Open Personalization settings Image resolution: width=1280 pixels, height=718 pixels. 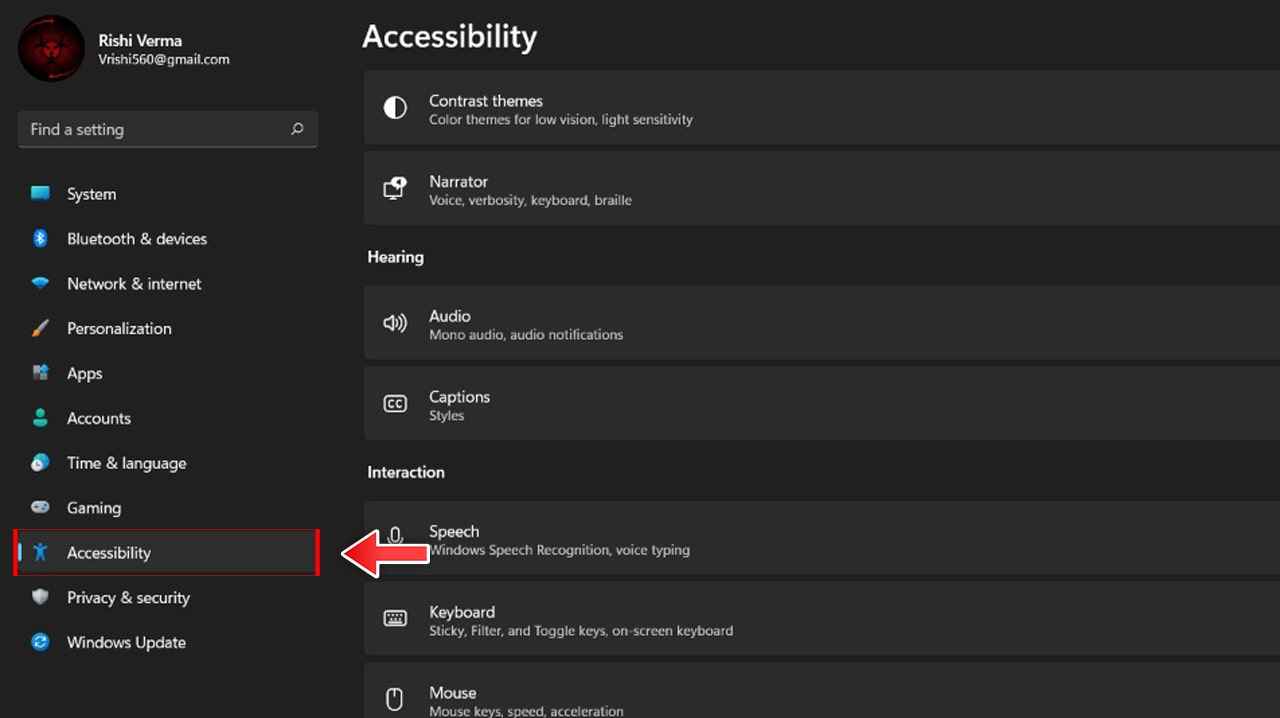point(167,328)
